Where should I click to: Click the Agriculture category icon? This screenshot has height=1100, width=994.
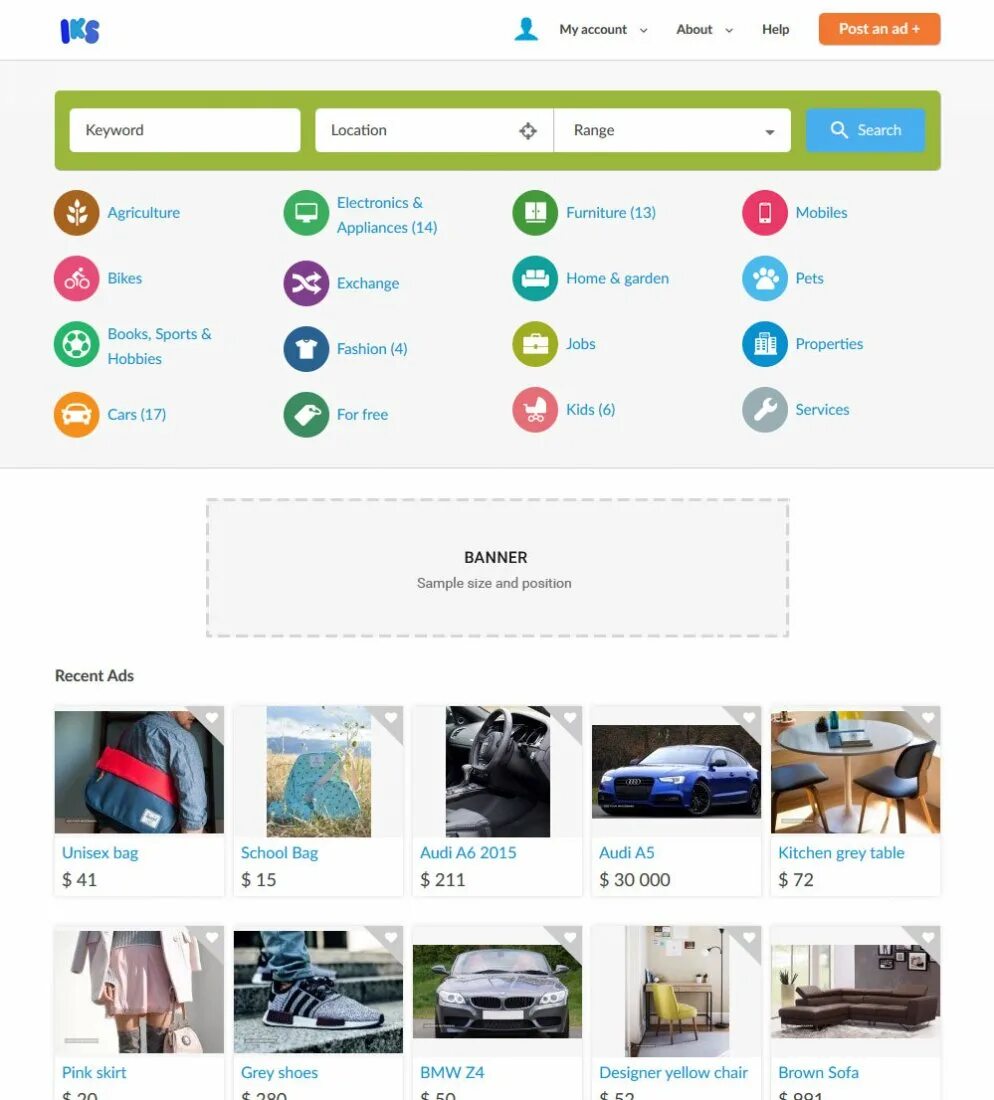coord(76,213)
